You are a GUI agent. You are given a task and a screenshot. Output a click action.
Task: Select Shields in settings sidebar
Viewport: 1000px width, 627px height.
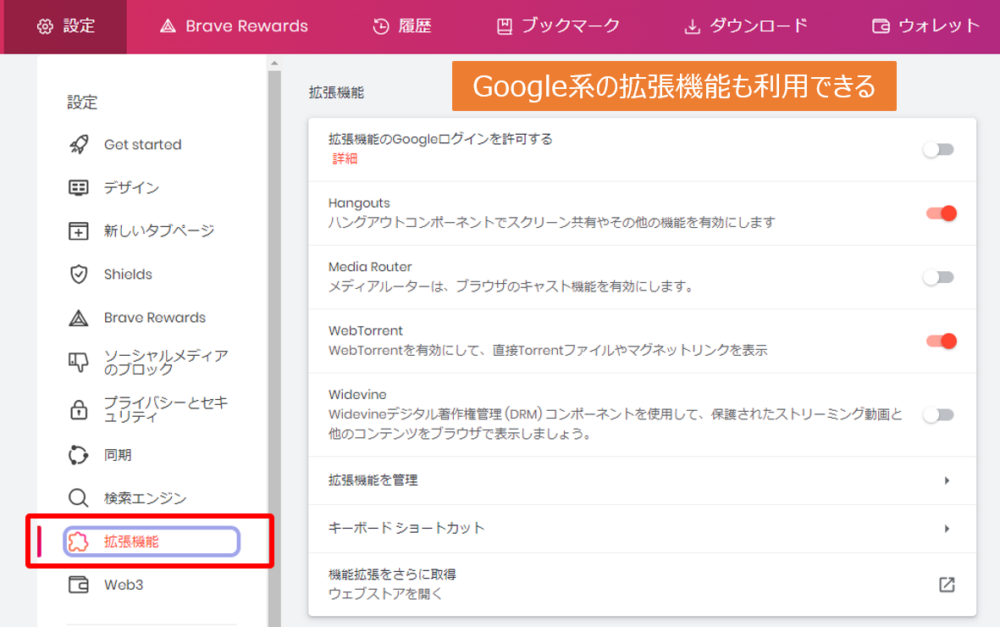(x=128, y=274)
